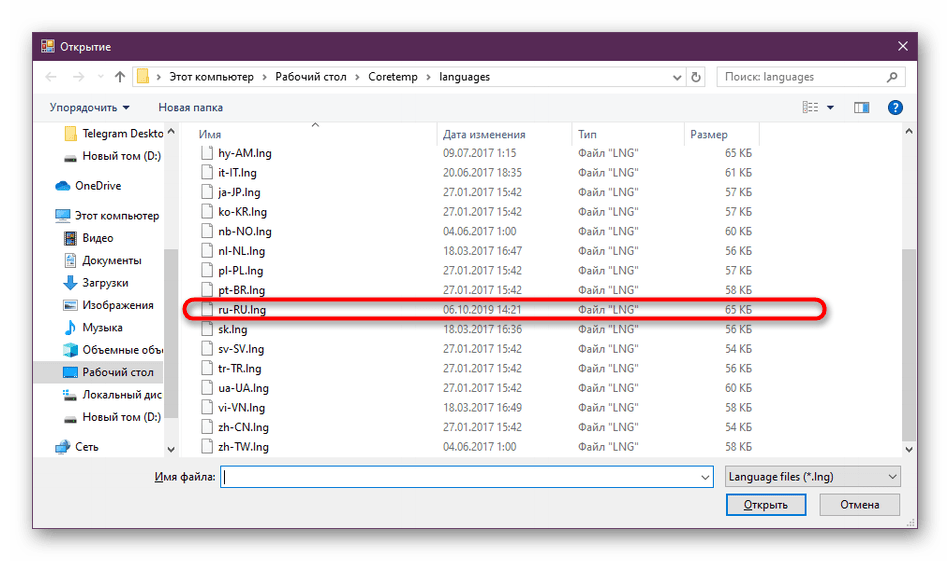The image size is (950, 561).
Task: Open the recent locations chevron
Action: 101,77
